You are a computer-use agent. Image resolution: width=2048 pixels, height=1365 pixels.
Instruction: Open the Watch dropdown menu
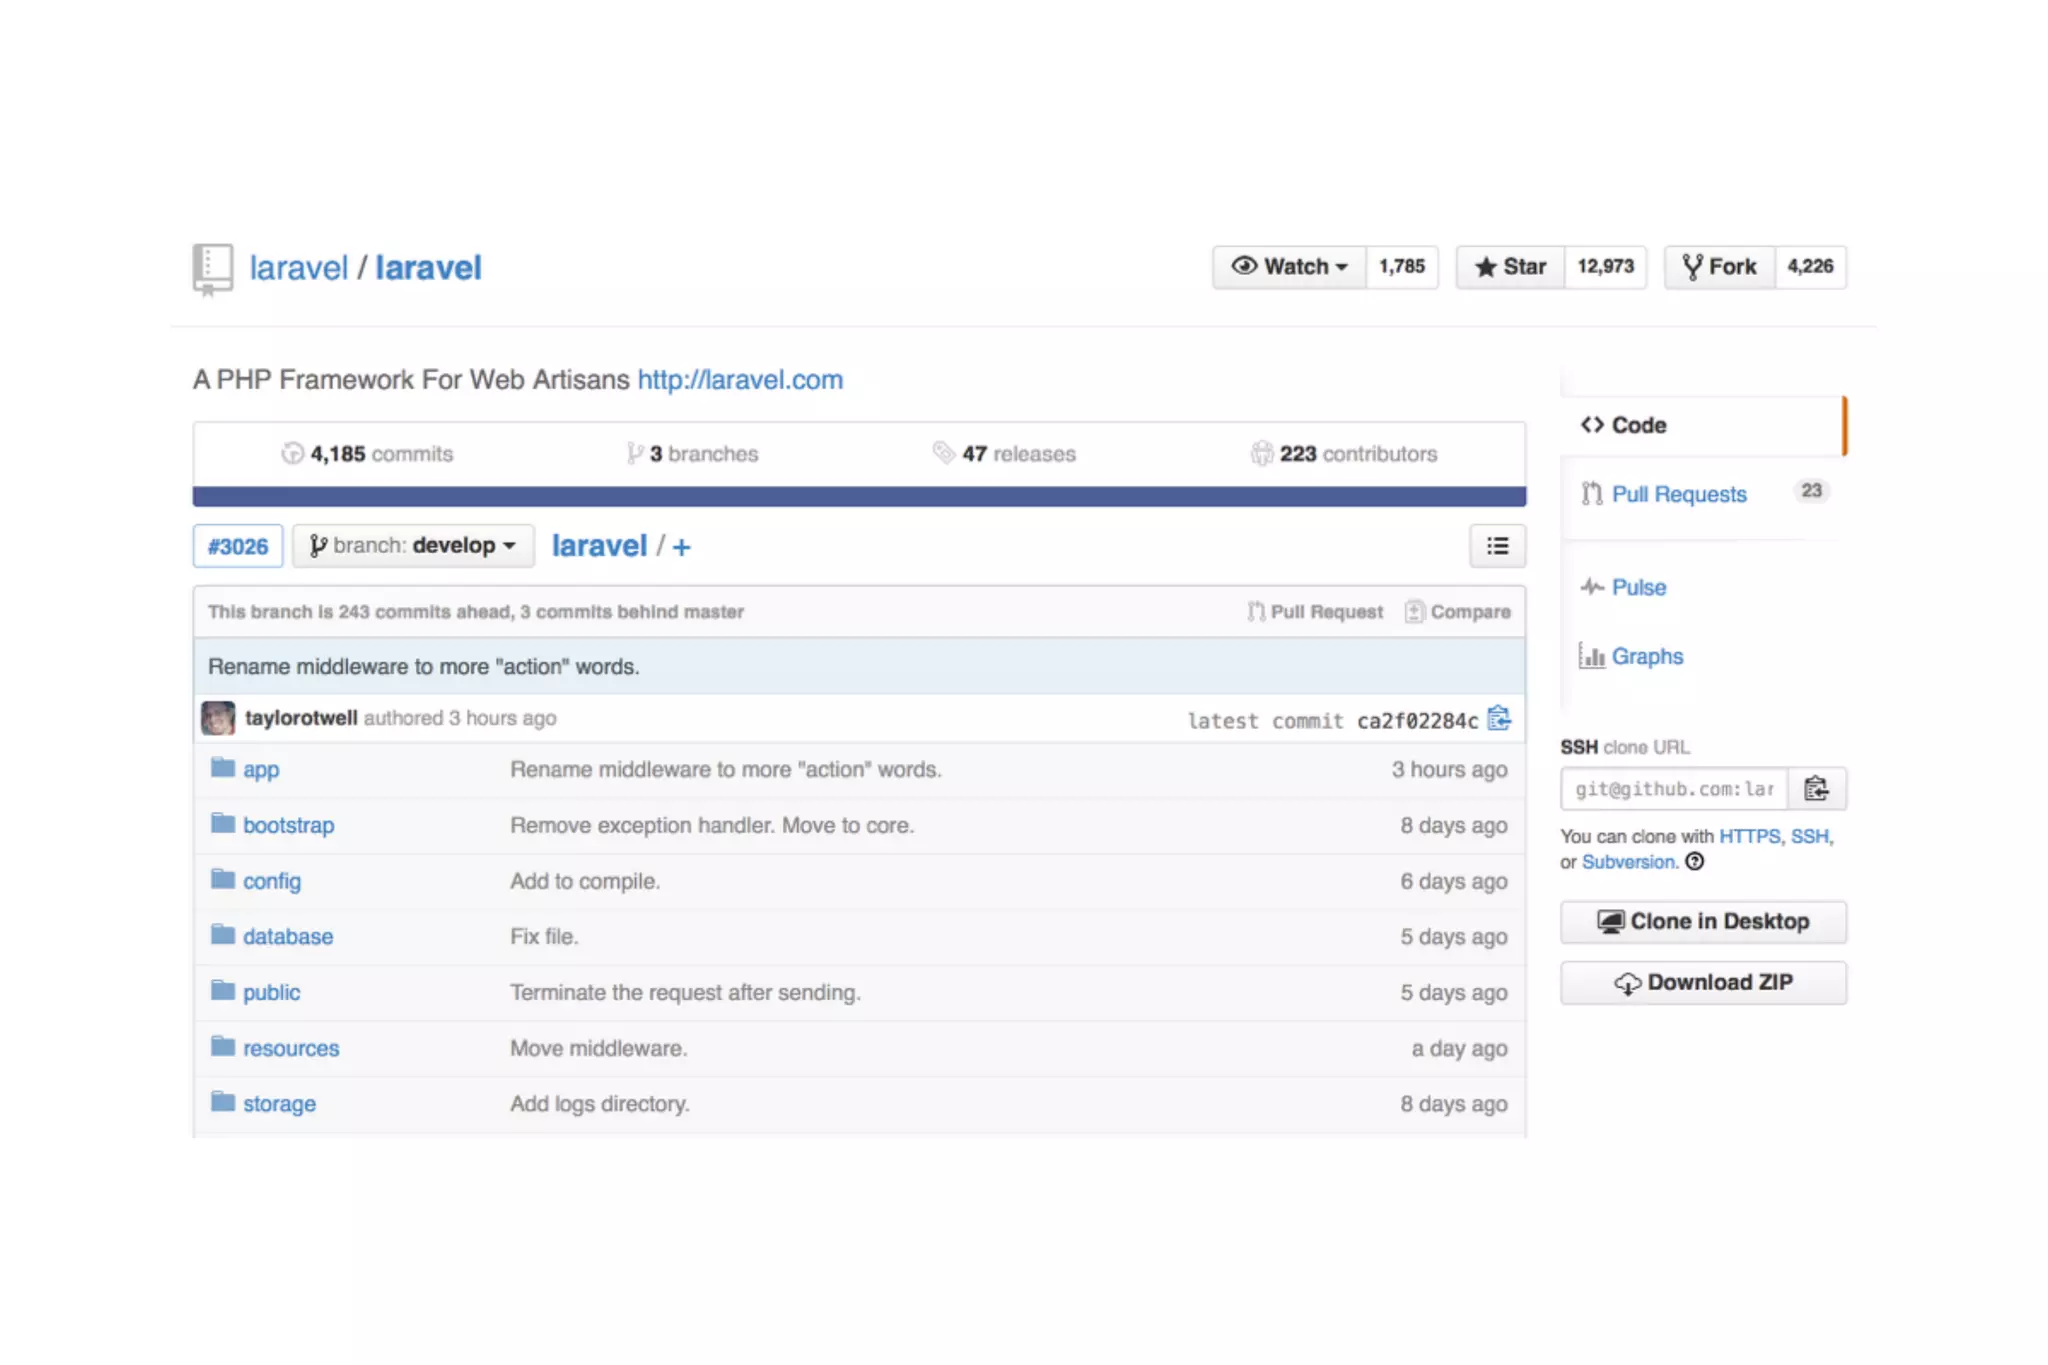[x=1290, y=267]
